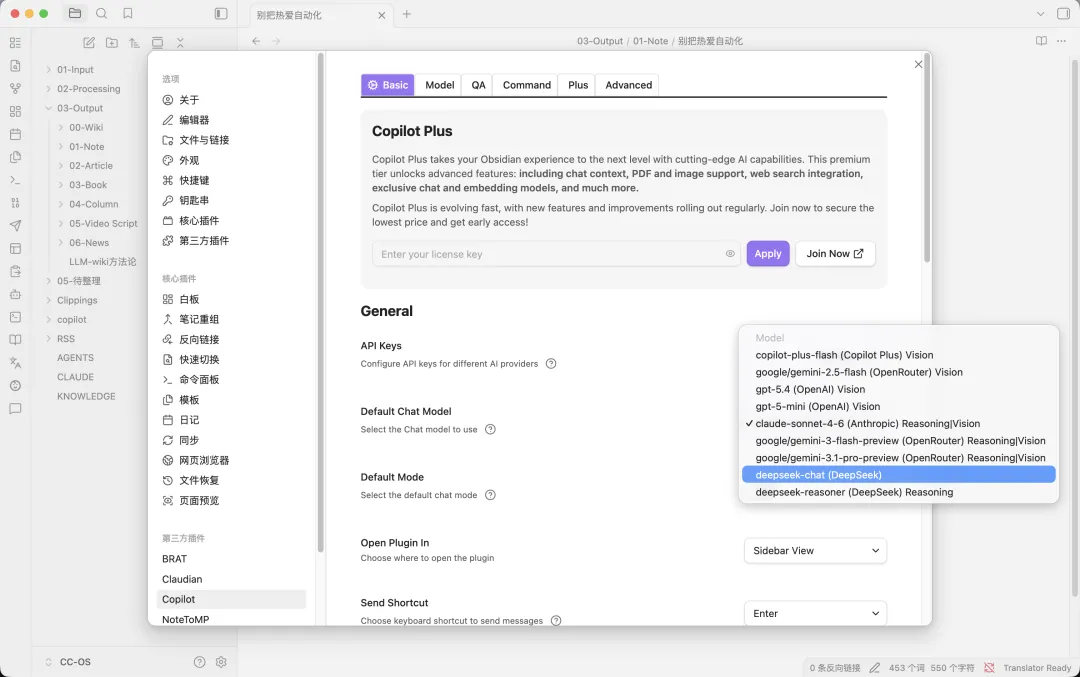The image size is (1080, 677).
Task: Open vault settings gear icon
Action: (x=221, y=662)
